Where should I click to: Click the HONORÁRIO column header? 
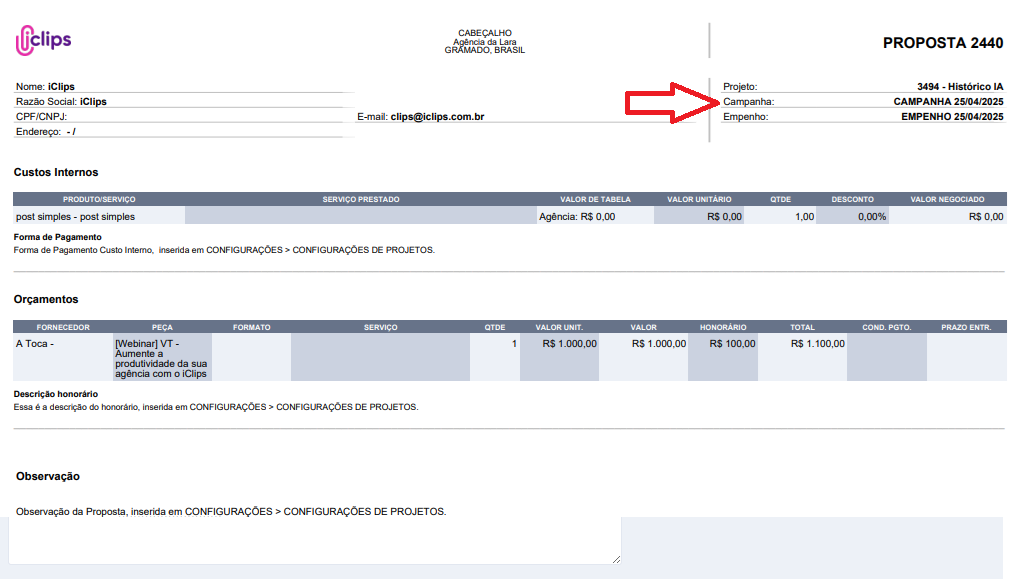[x=723, y=328]
